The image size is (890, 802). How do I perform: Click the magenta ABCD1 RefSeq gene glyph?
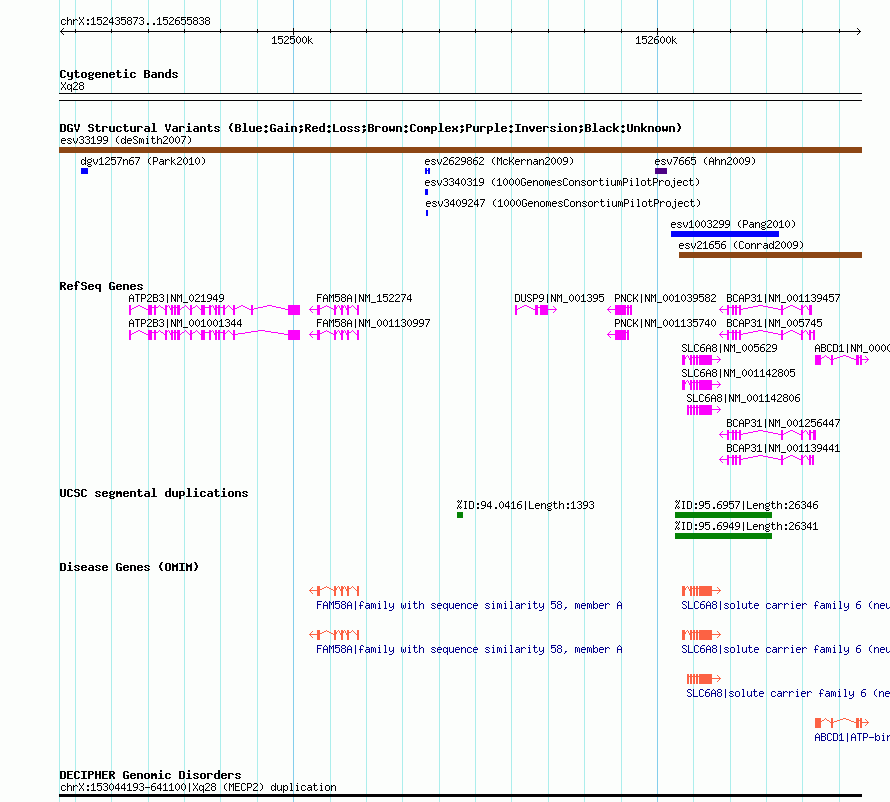pyautogui.click(x=842, y=360)
